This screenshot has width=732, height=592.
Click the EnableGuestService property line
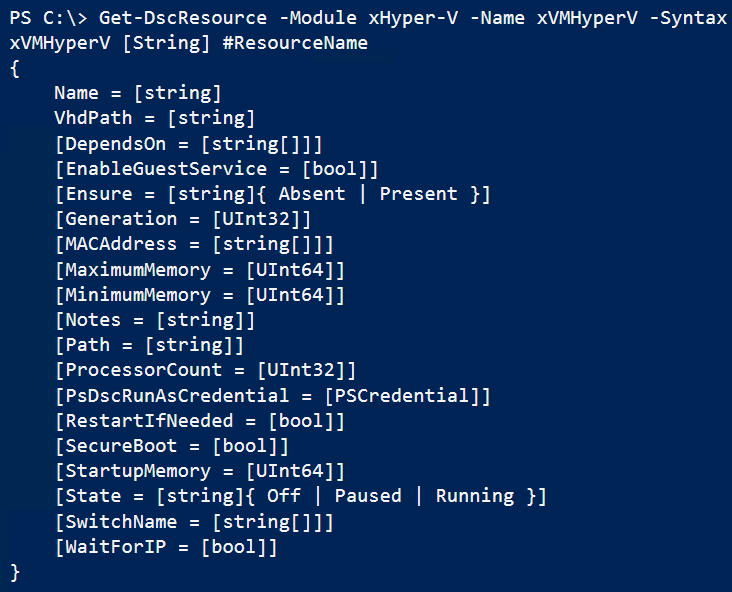216,169
